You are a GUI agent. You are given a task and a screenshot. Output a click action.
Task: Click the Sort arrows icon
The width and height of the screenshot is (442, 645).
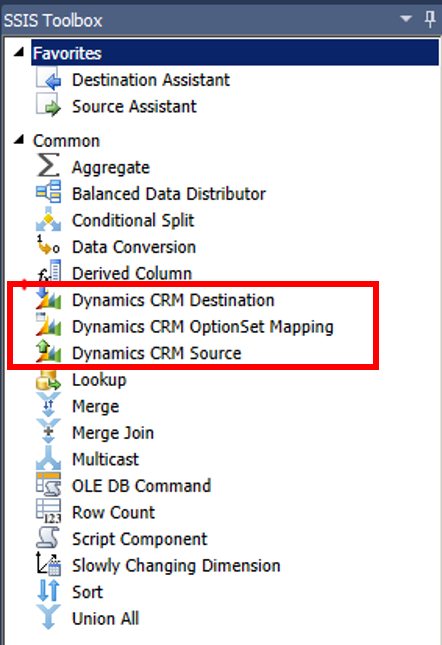click(x=49, y=591)
